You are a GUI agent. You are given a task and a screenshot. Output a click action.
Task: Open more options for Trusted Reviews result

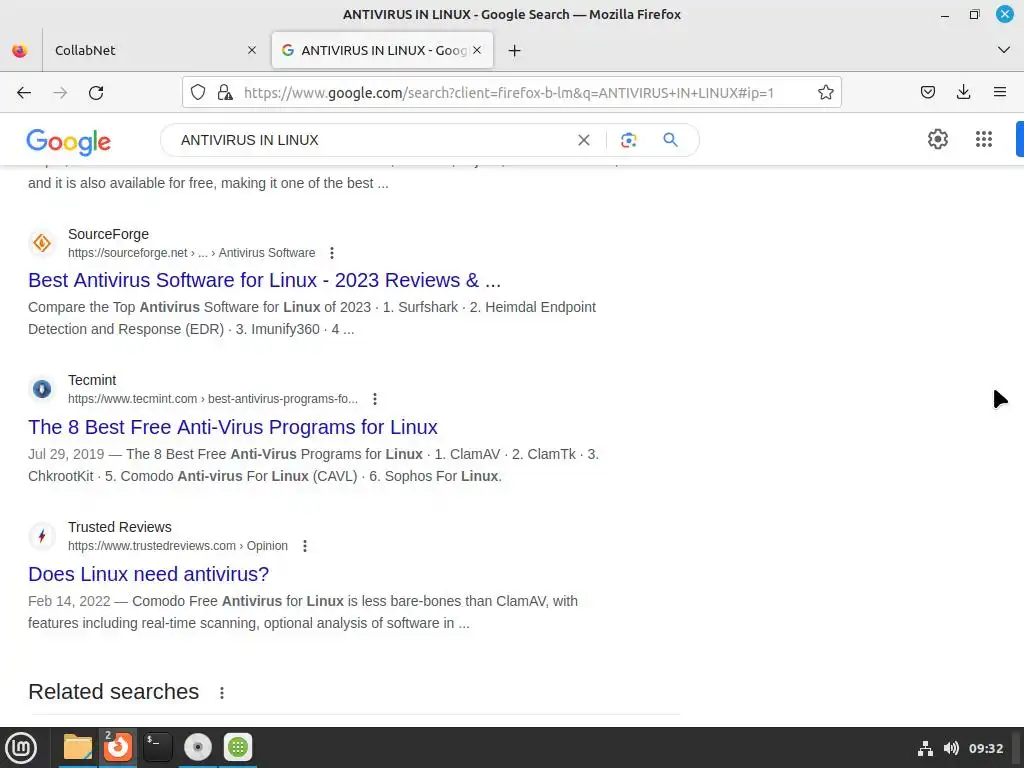click(x=304, y=545)
